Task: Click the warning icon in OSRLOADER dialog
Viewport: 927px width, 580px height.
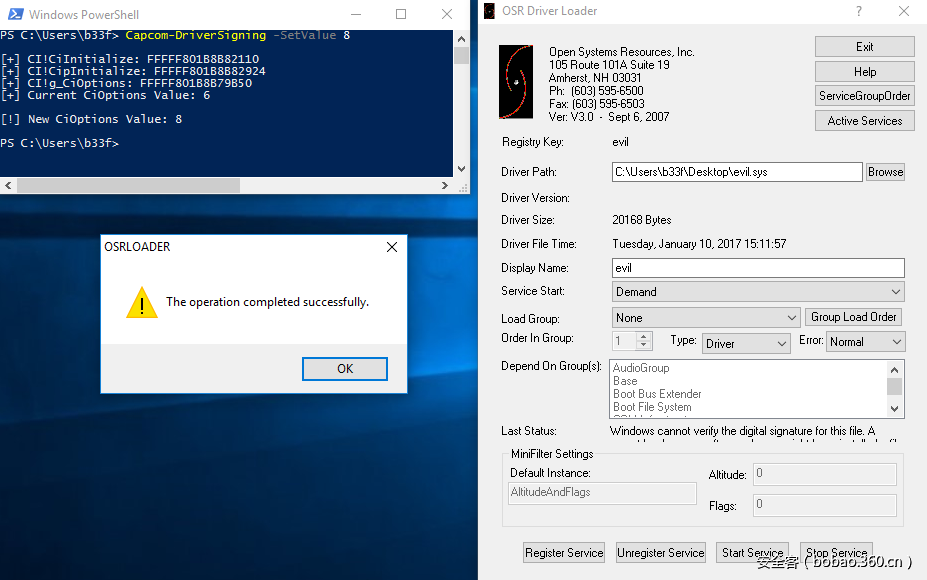Action: [x=141, y=302]
